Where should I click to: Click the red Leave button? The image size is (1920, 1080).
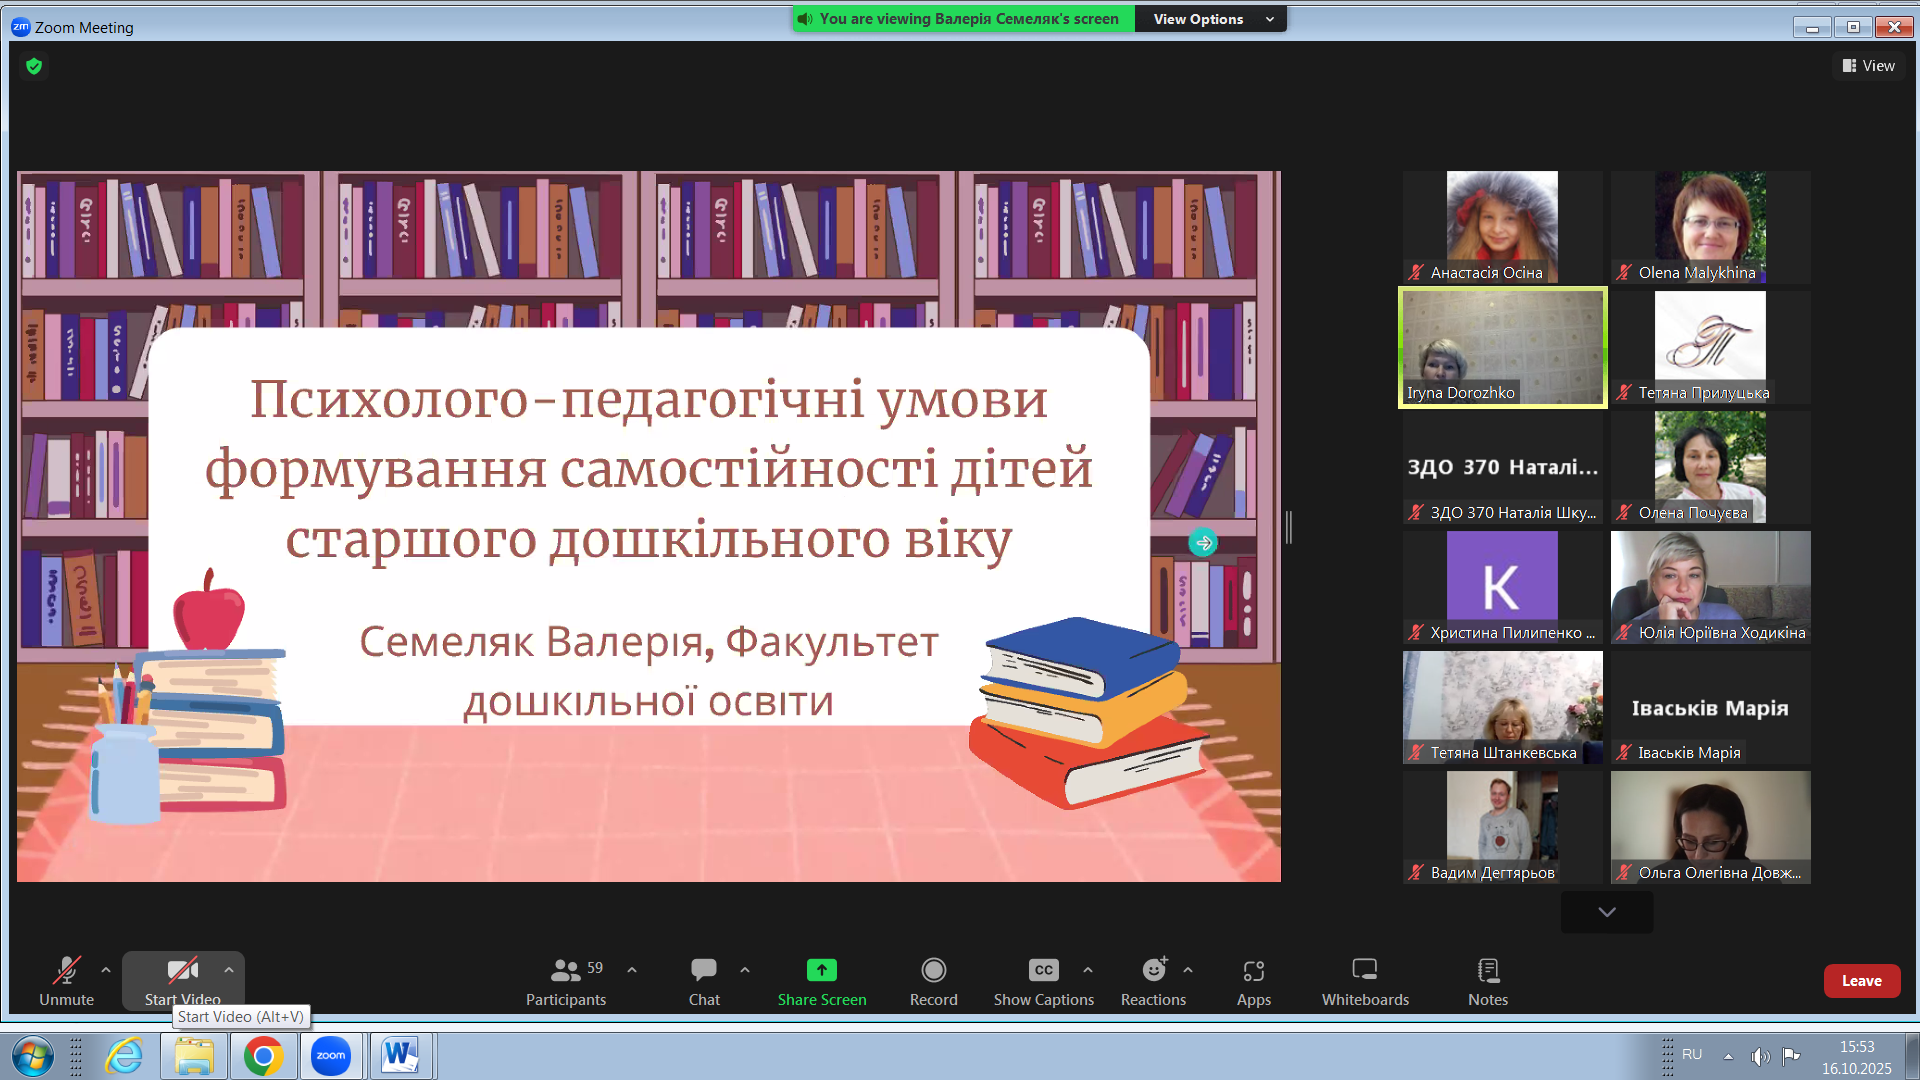coord(1861,981)
